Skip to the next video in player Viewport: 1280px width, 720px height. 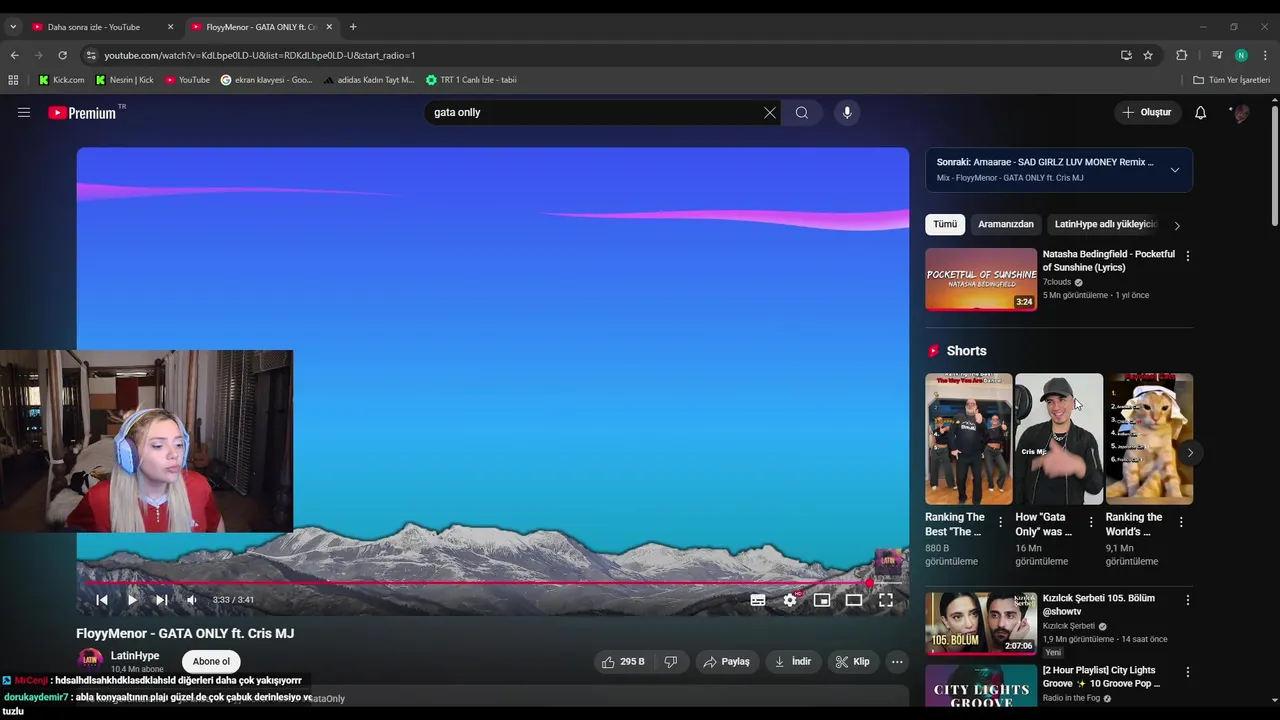162,600
